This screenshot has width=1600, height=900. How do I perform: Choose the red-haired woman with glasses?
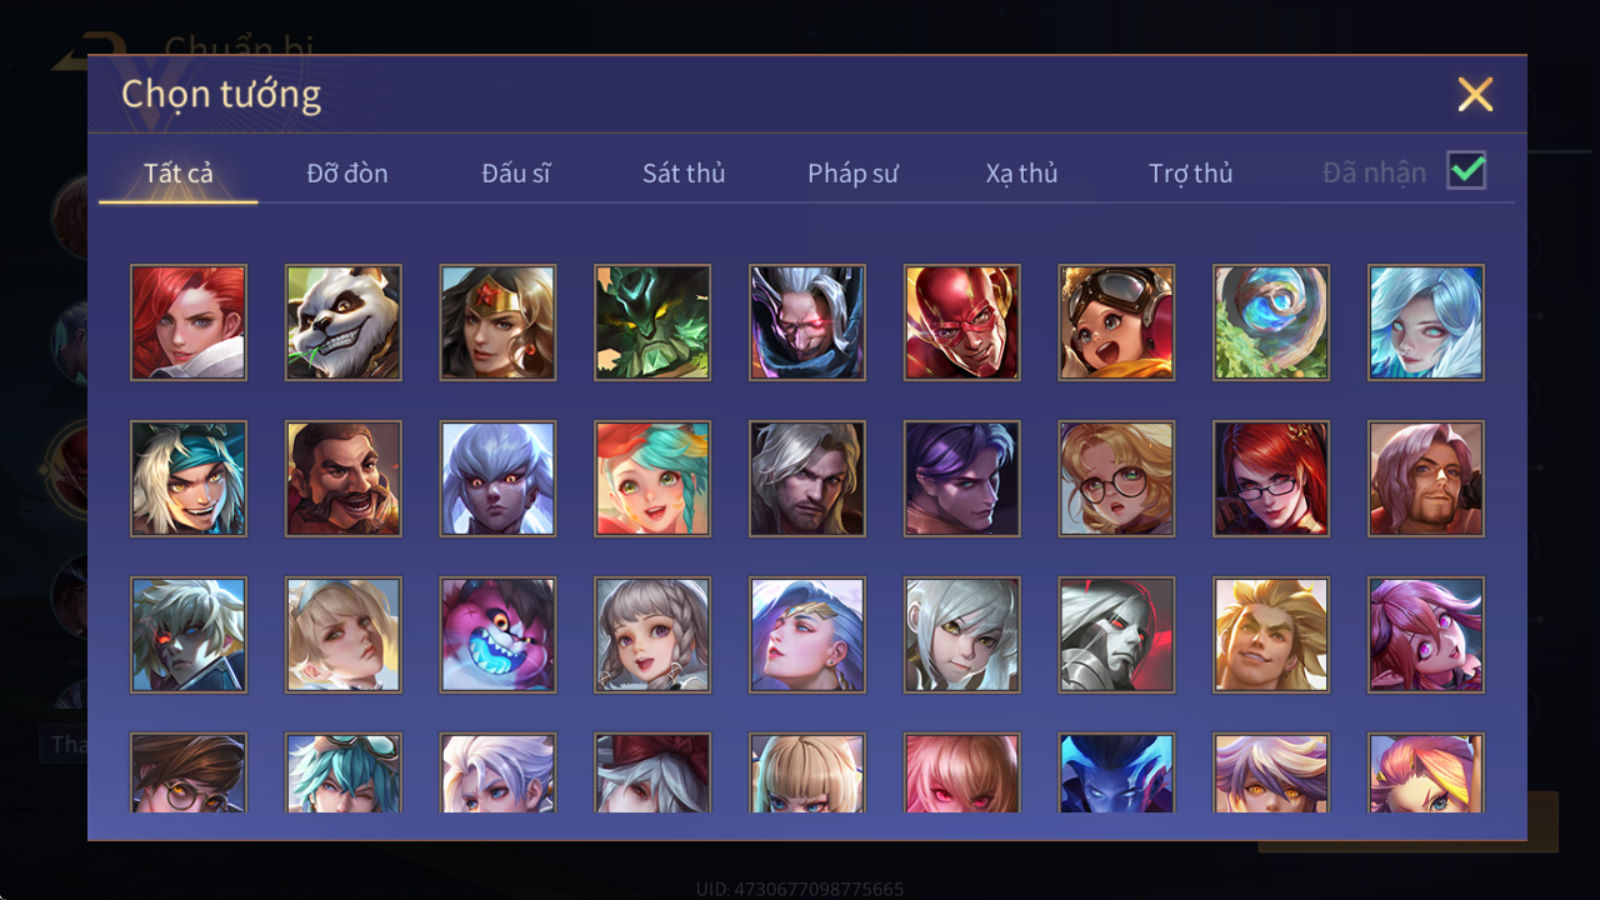point(1271,478)
